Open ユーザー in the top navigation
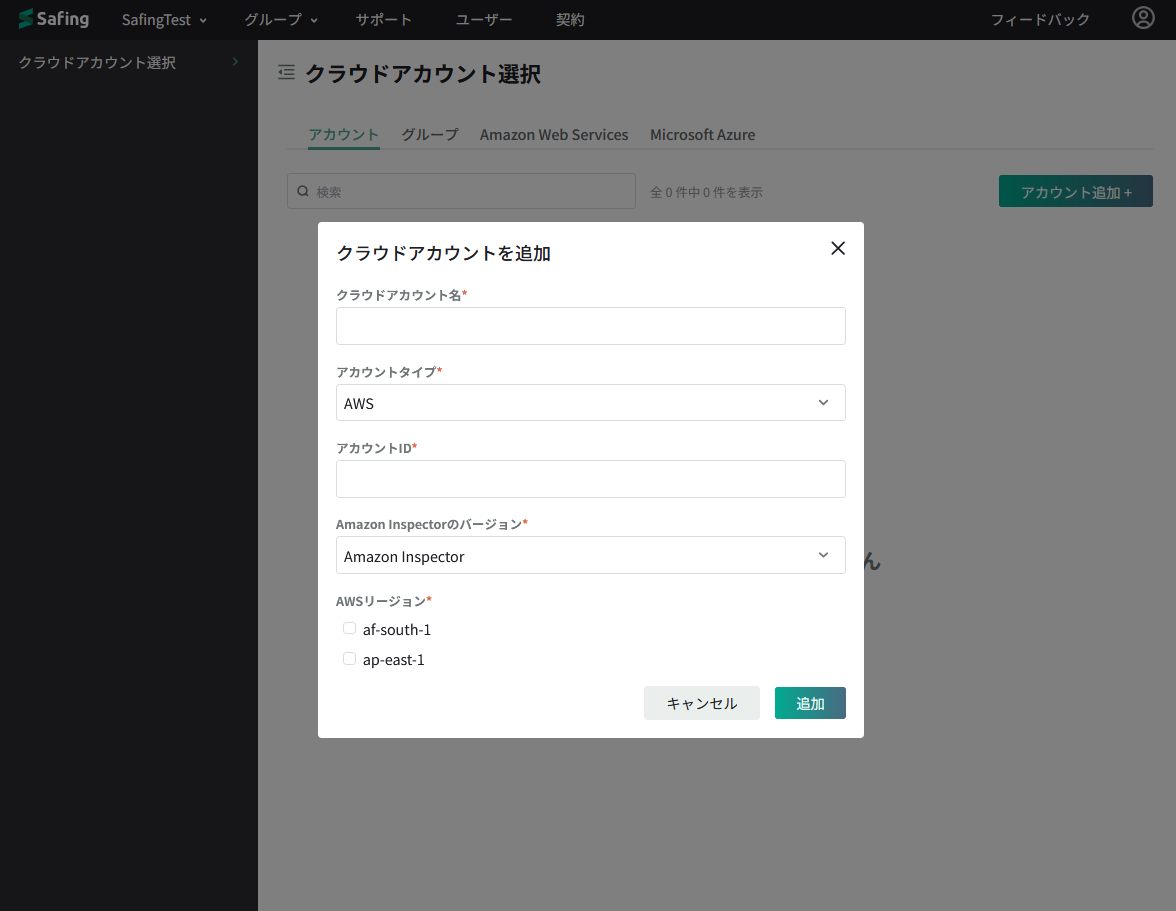The image size is (1176, 911). (484, 19)
